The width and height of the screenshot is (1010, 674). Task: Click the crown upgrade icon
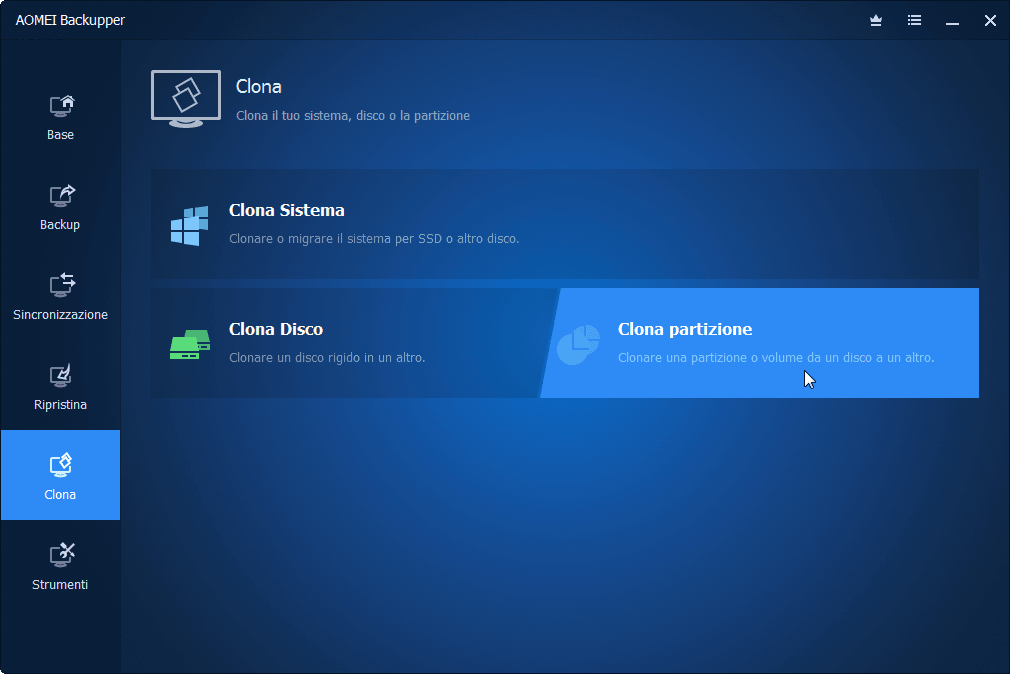coord(876,21)
